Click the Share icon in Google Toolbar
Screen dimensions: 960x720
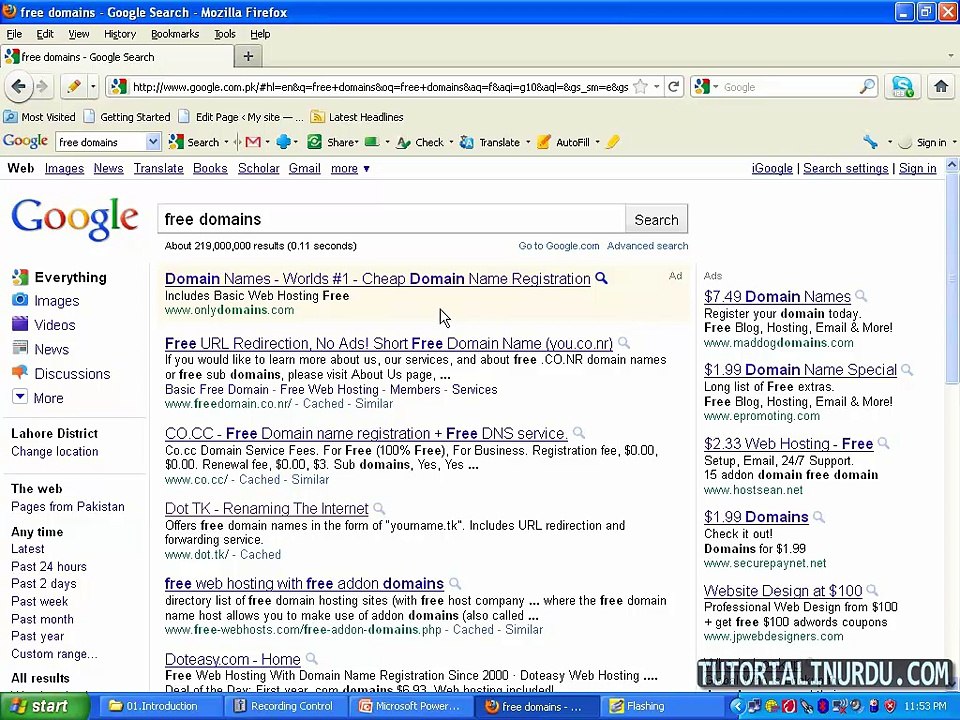314,142
